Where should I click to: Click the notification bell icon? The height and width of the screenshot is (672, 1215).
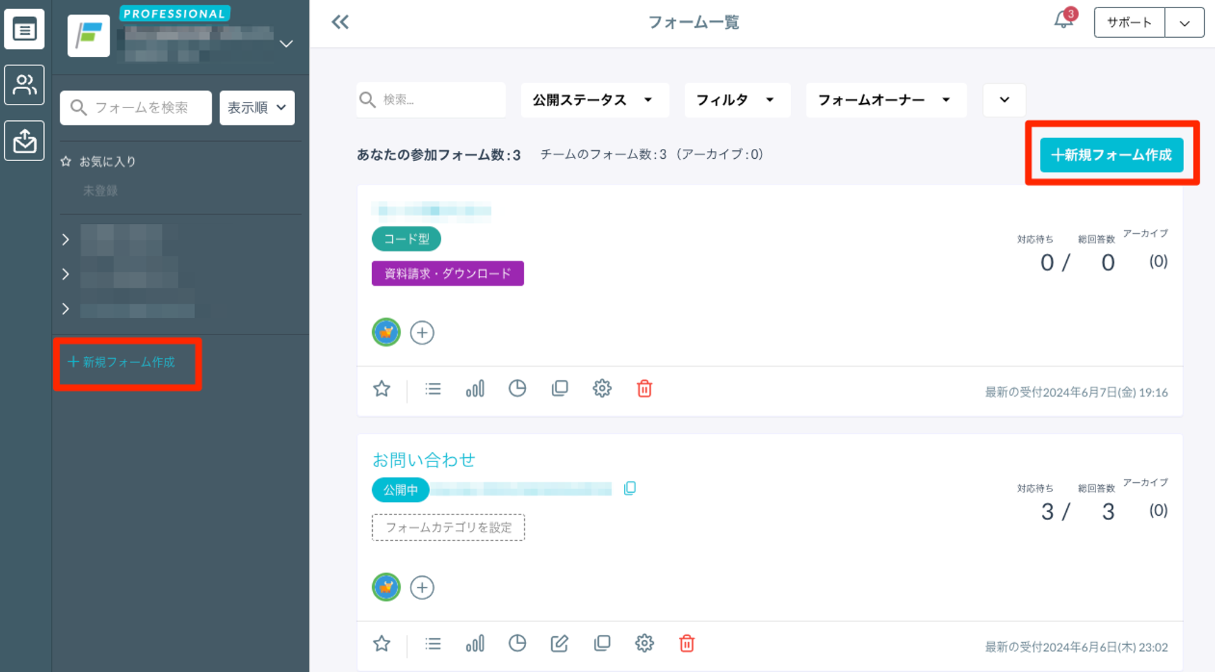[1063, 21]
